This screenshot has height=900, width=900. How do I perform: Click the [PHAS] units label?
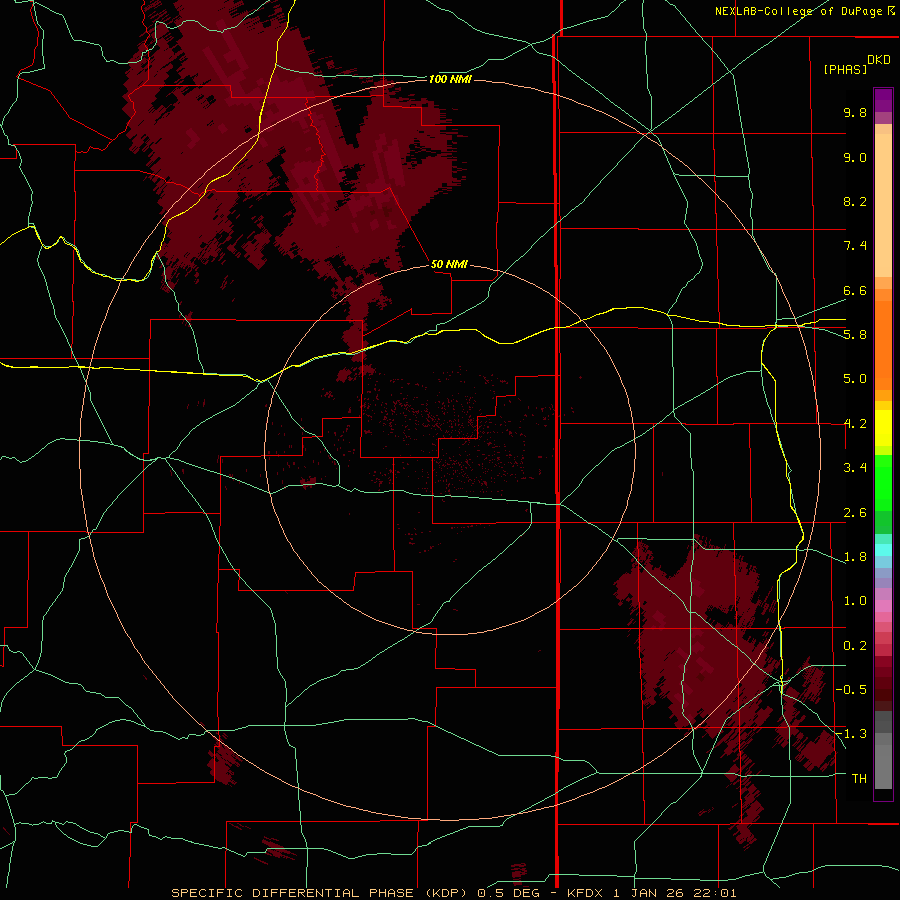845,70
